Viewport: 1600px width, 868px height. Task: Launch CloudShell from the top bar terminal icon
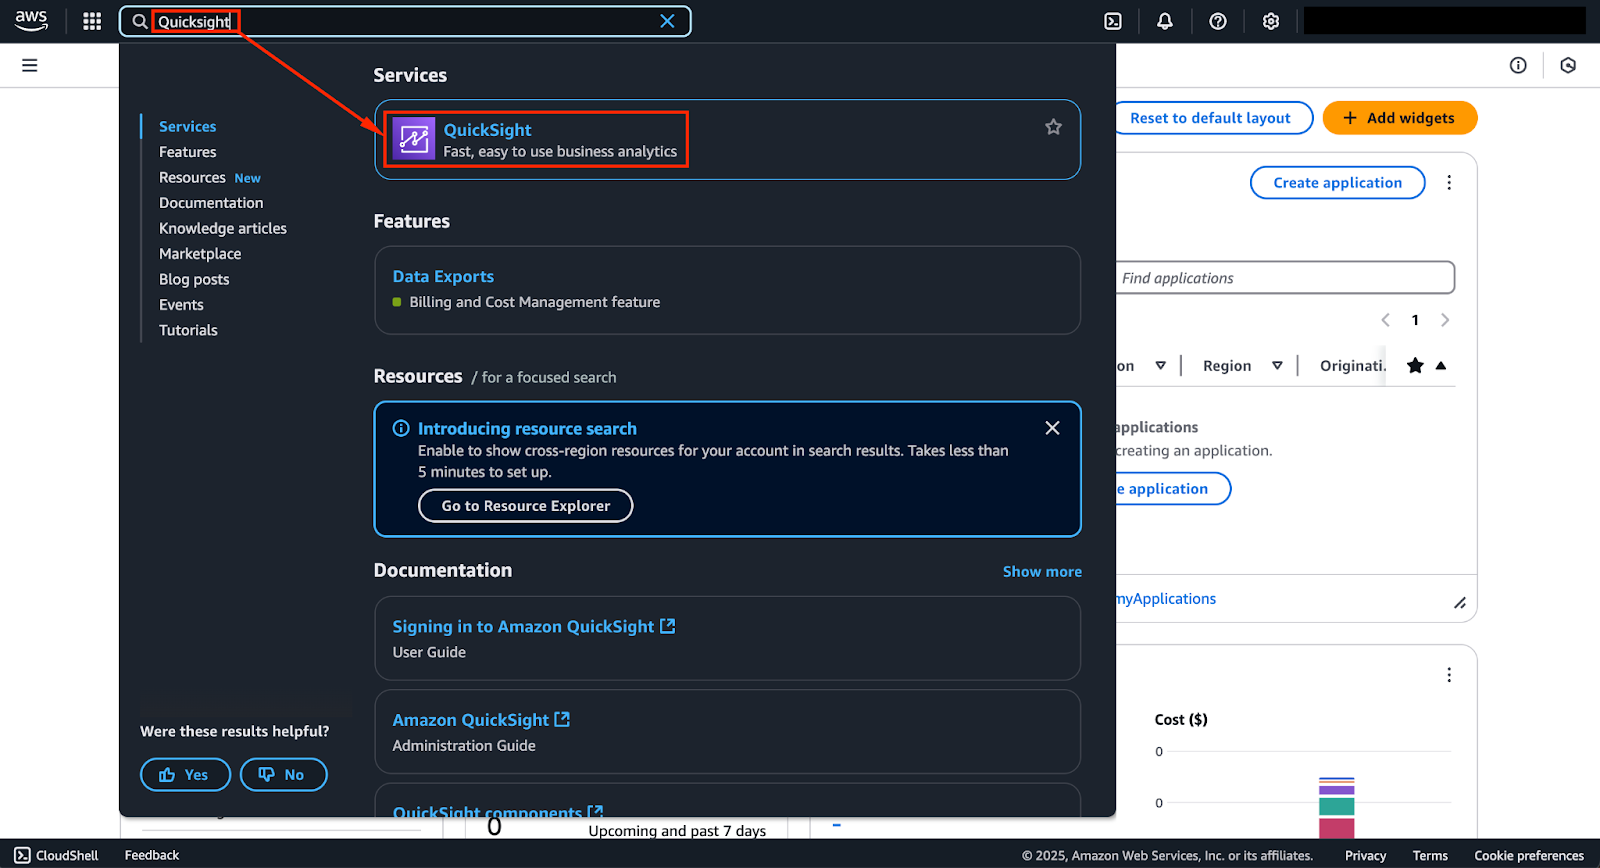pyautogui.click(x=1113, y=21)
